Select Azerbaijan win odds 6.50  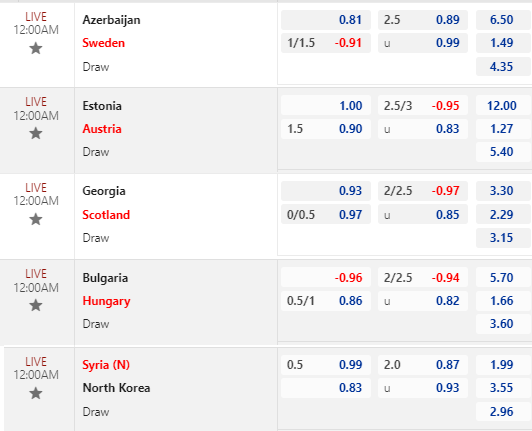(504, 20)
